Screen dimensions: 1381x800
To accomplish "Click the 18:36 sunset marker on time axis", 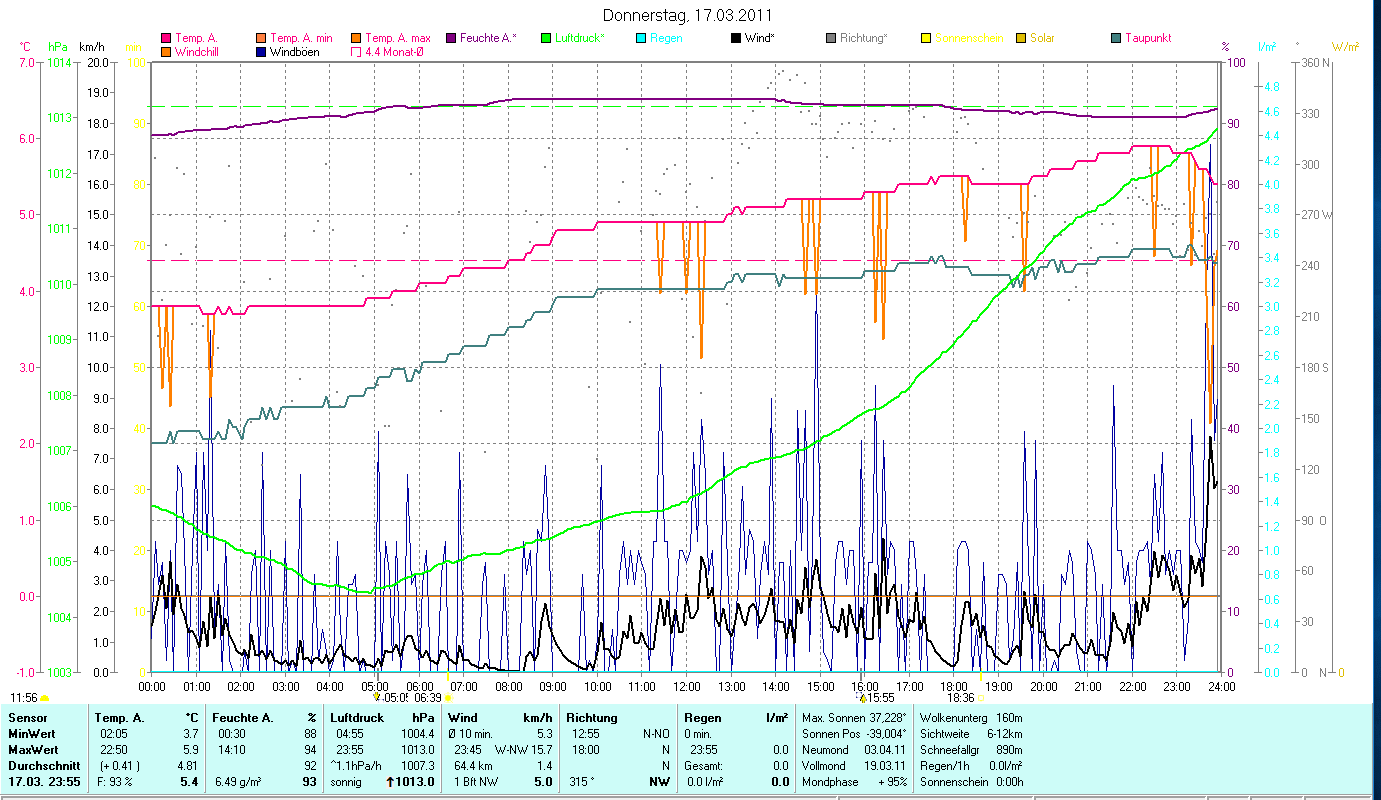I will click(x=961, y=698).
